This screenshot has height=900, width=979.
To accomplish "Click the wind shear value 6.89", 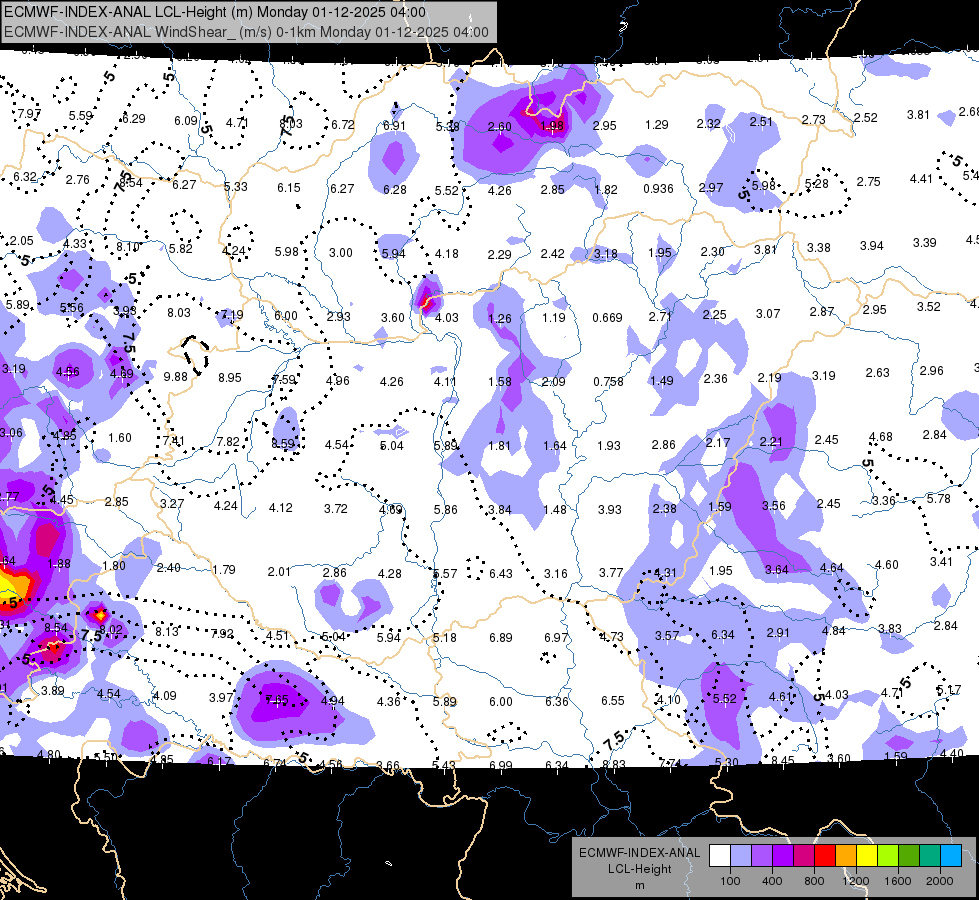I will tap(501, 638).
